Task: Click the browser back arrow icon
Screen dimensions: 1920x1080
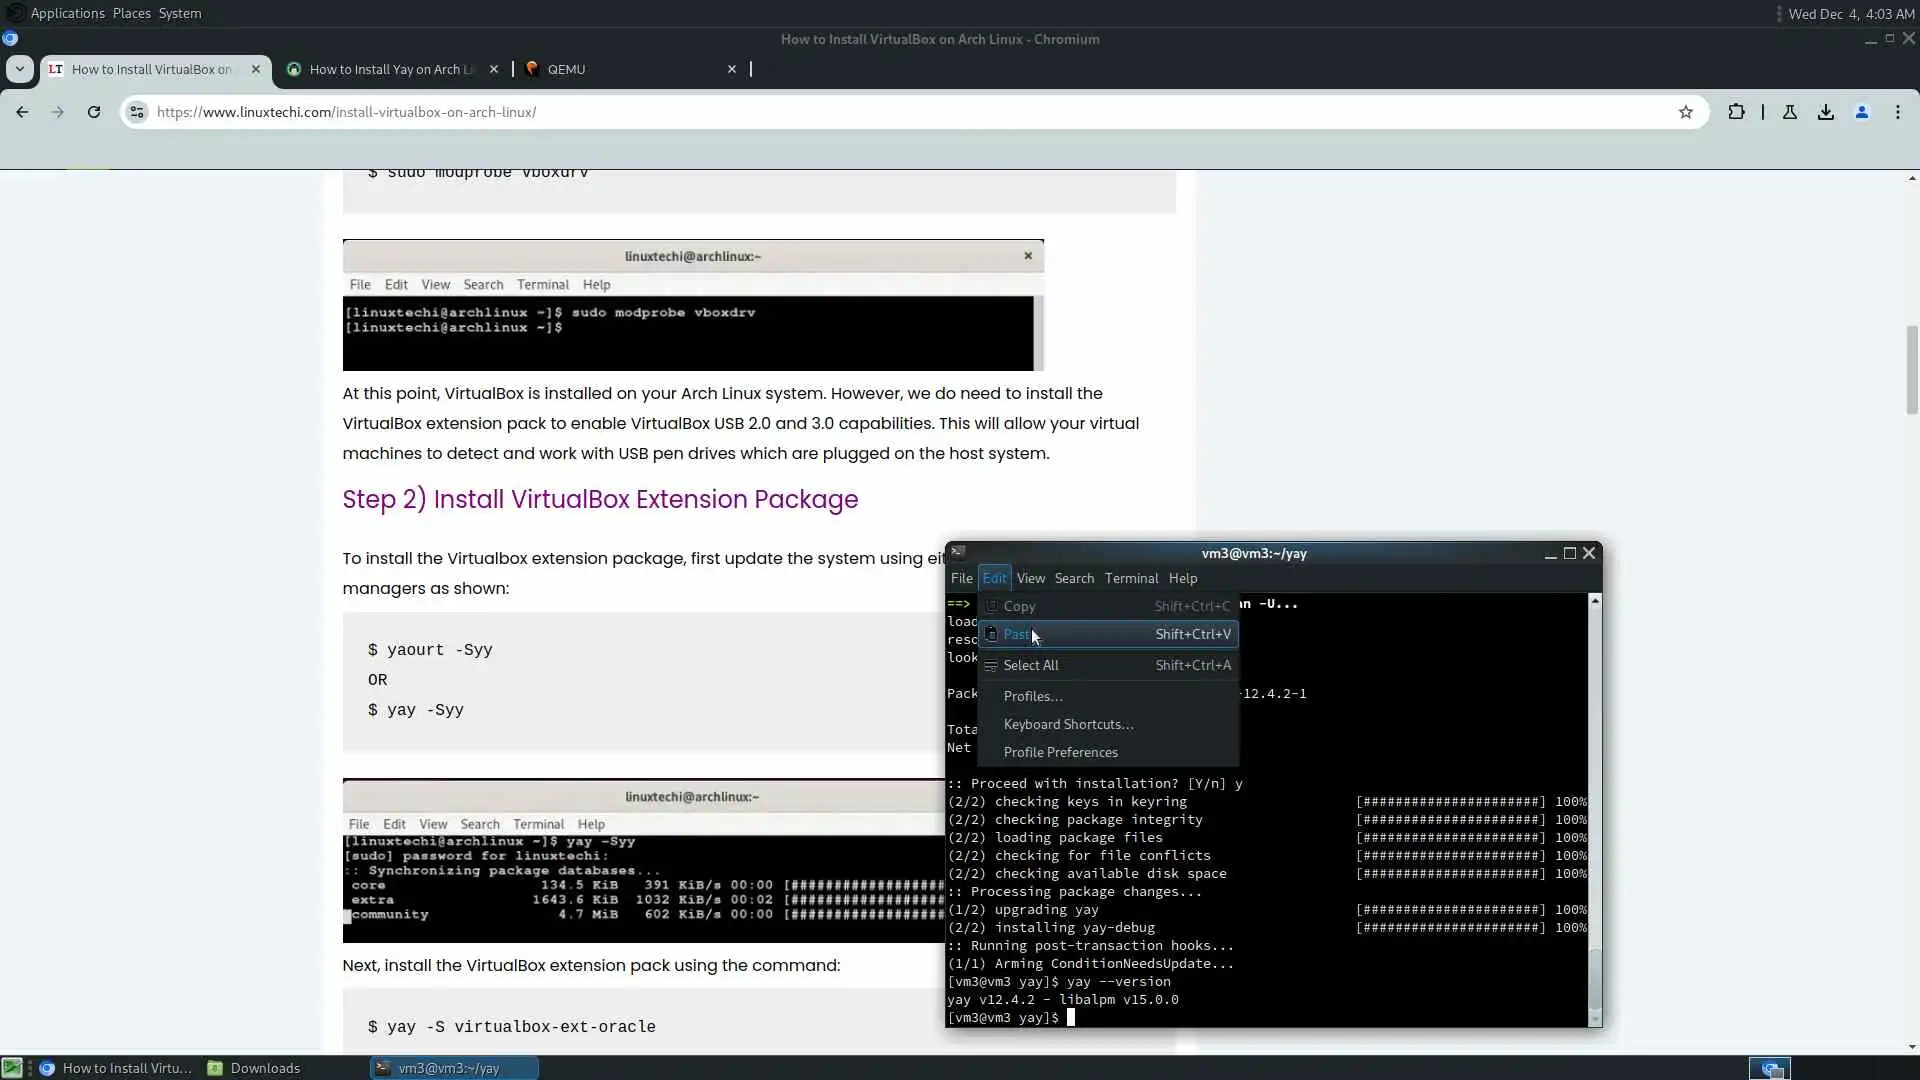Action: (x=22, y=112)
